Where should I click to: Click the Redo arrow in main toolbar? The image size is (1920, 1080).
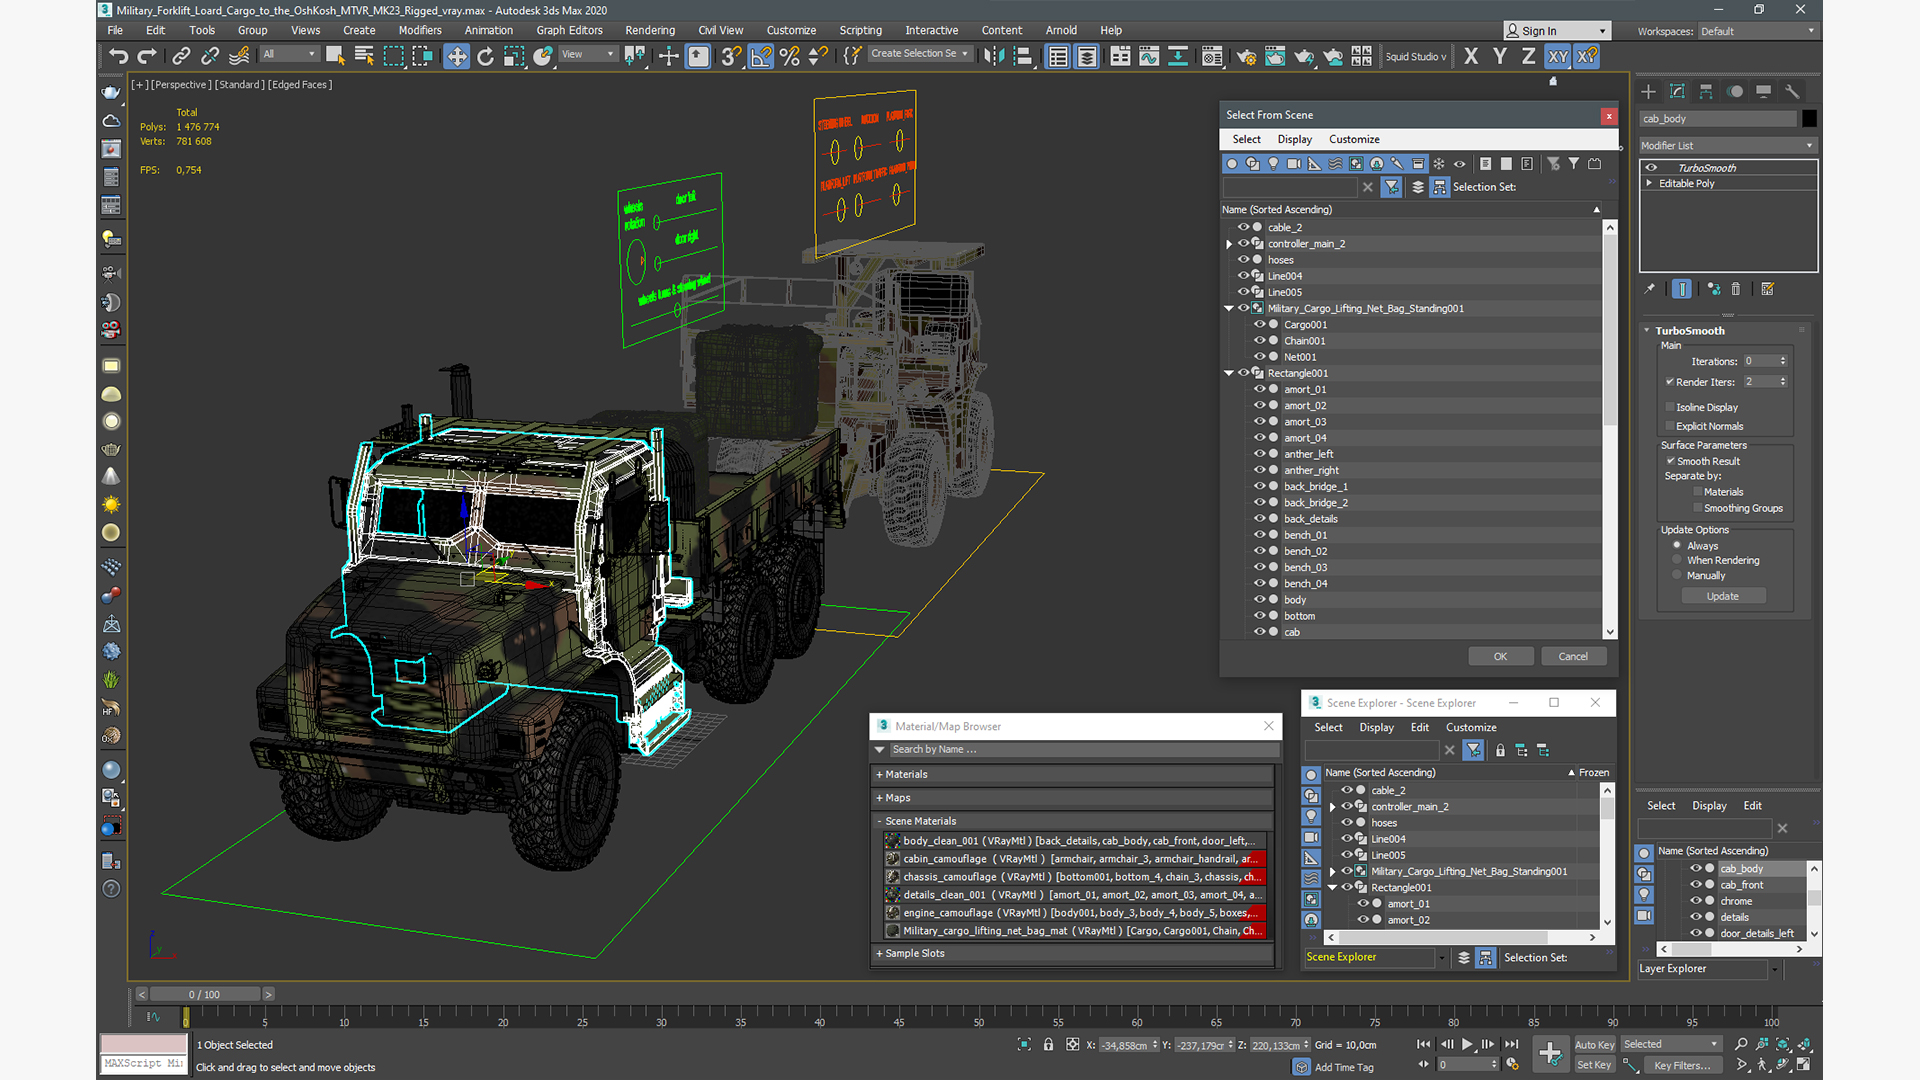pyautogui.click(x=147, y=56)
